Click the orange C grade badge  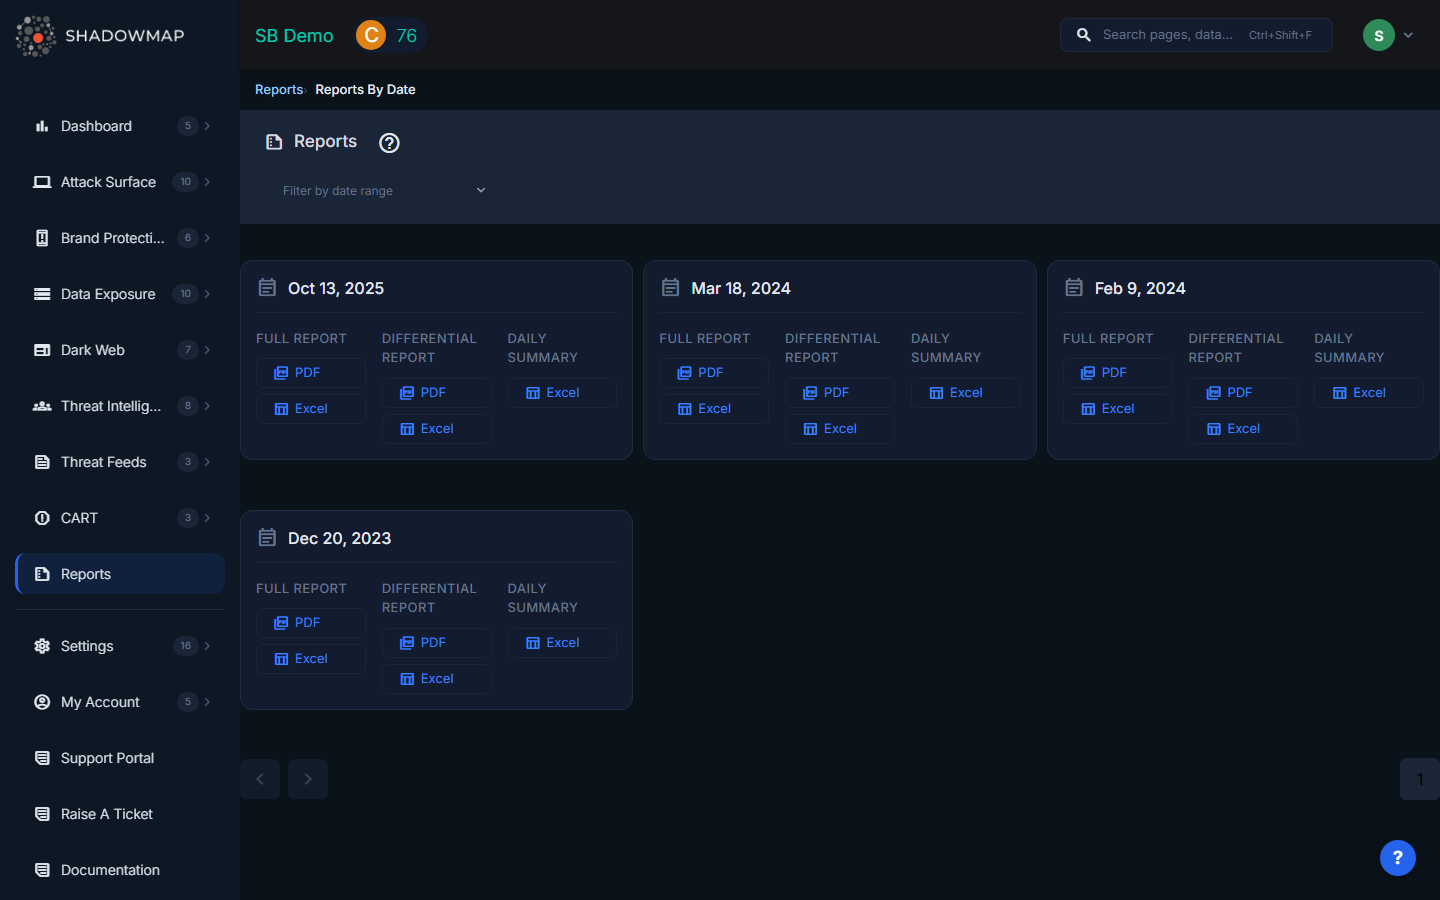pyautogui.click(x=371, y=35)
